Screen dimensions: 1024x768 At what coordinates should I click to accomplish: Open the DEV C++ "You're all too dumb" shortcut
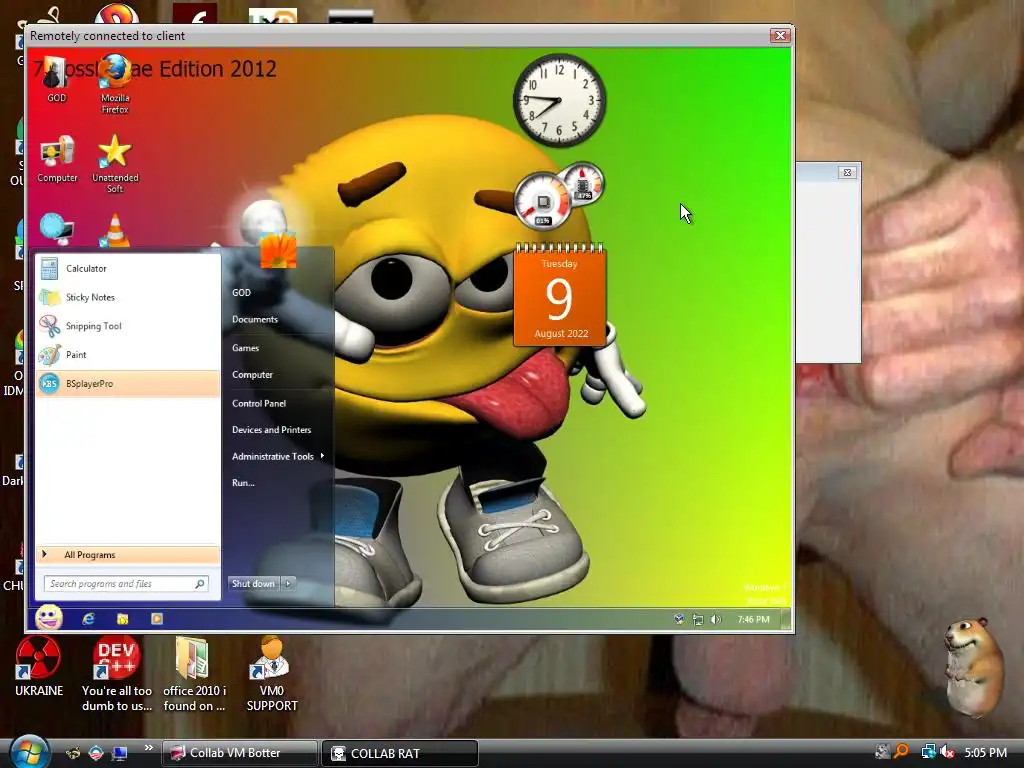point(116,675)
